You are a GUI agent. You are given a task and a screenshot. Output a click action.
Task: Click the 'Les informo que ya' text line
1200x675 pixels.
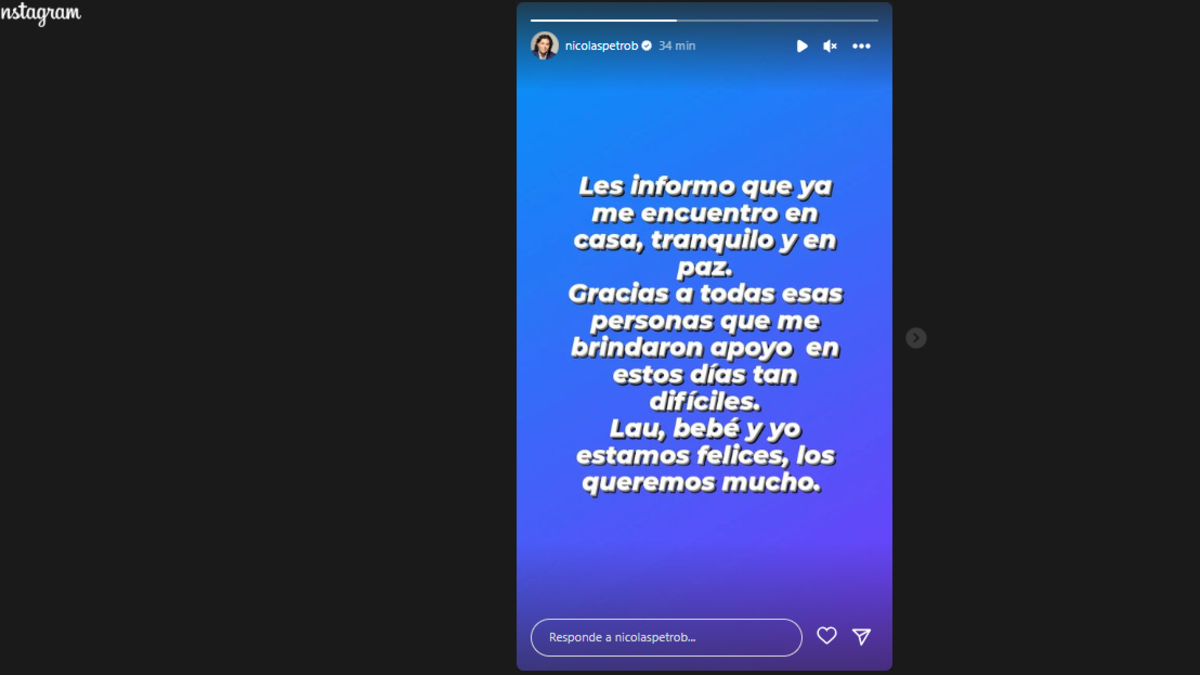705,187
